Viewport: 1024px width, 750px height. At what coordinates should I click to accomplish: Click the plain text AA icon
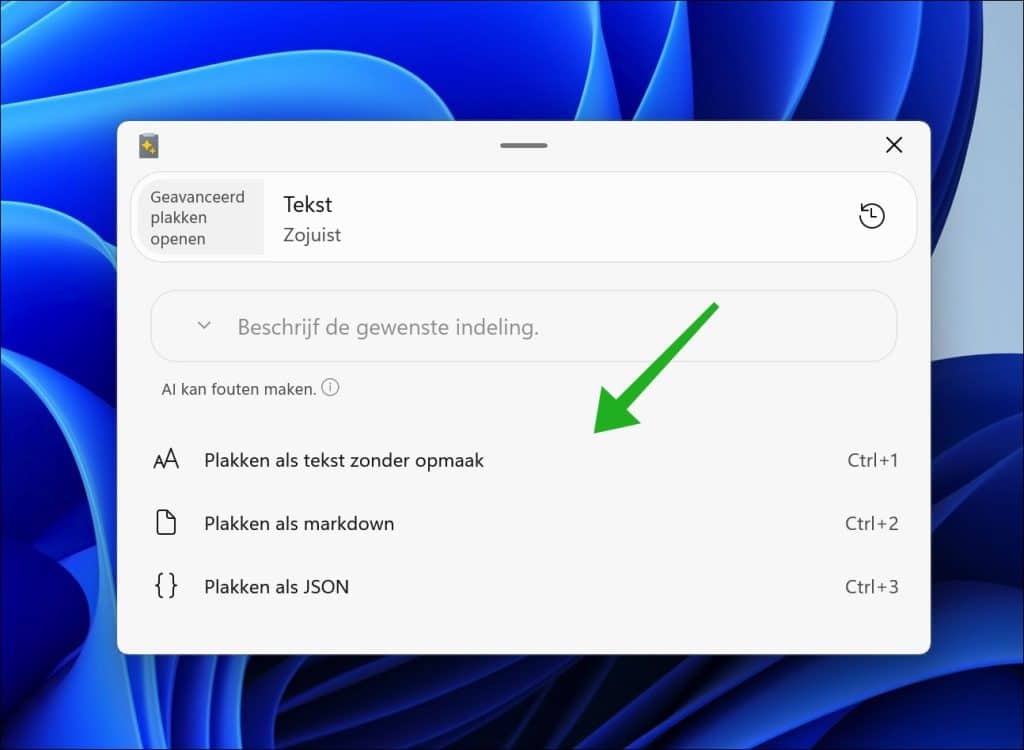click(166, 460)
